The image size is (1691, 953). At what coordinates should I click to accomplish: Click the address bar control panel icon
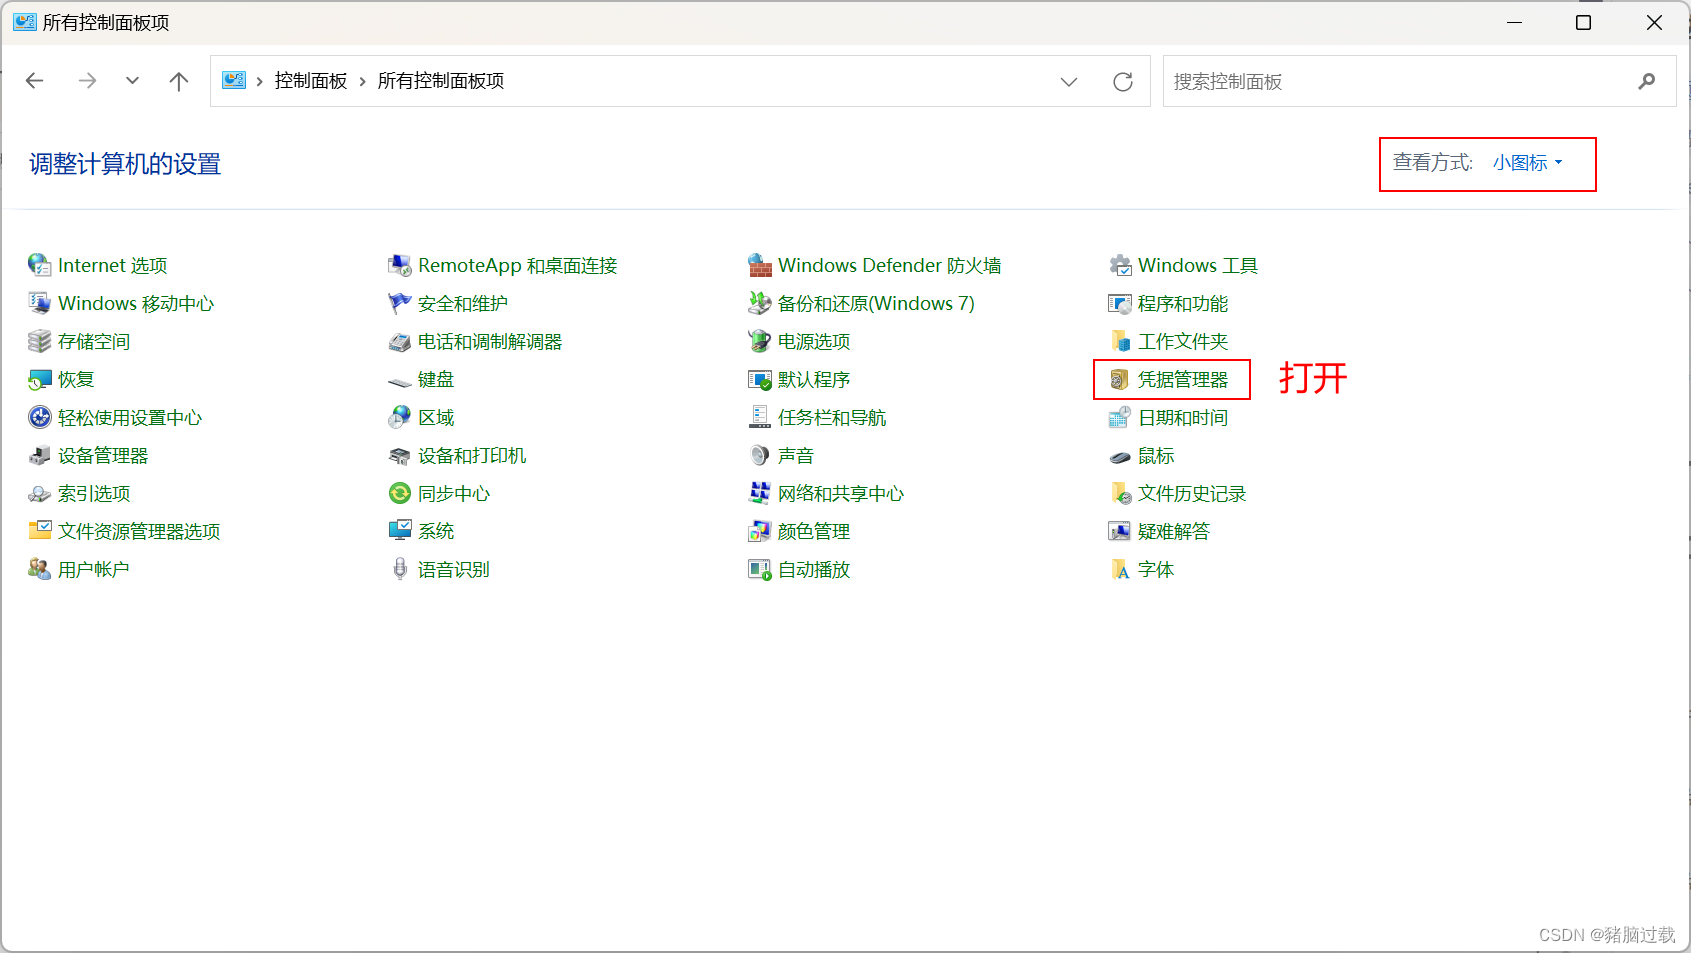click(x=234, y=80)
